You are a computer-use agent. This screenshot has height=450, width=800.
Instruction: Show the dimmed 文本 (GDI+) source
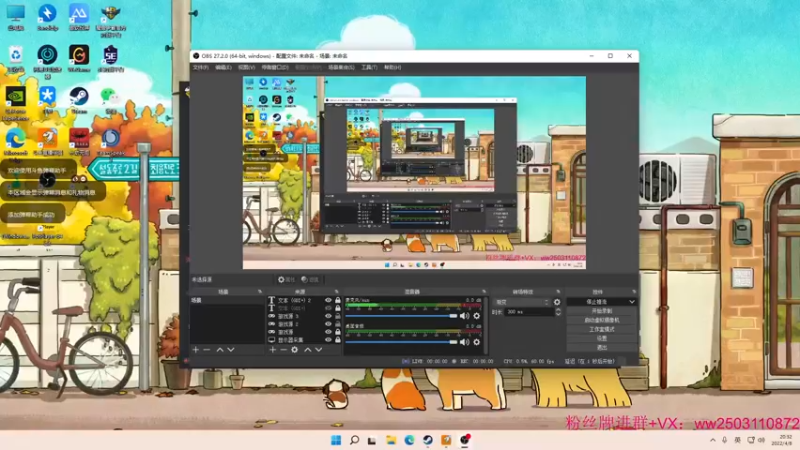(328, 308)
